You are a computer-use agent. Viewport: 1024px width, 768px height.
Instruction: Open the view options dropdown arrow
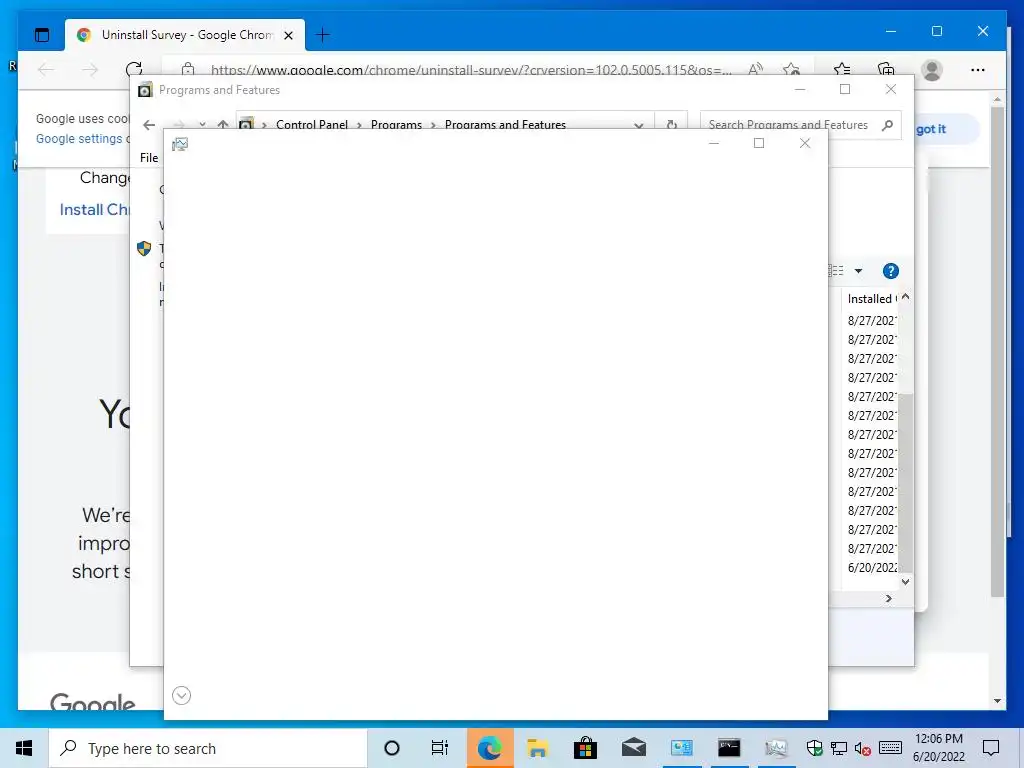(858, 270)
